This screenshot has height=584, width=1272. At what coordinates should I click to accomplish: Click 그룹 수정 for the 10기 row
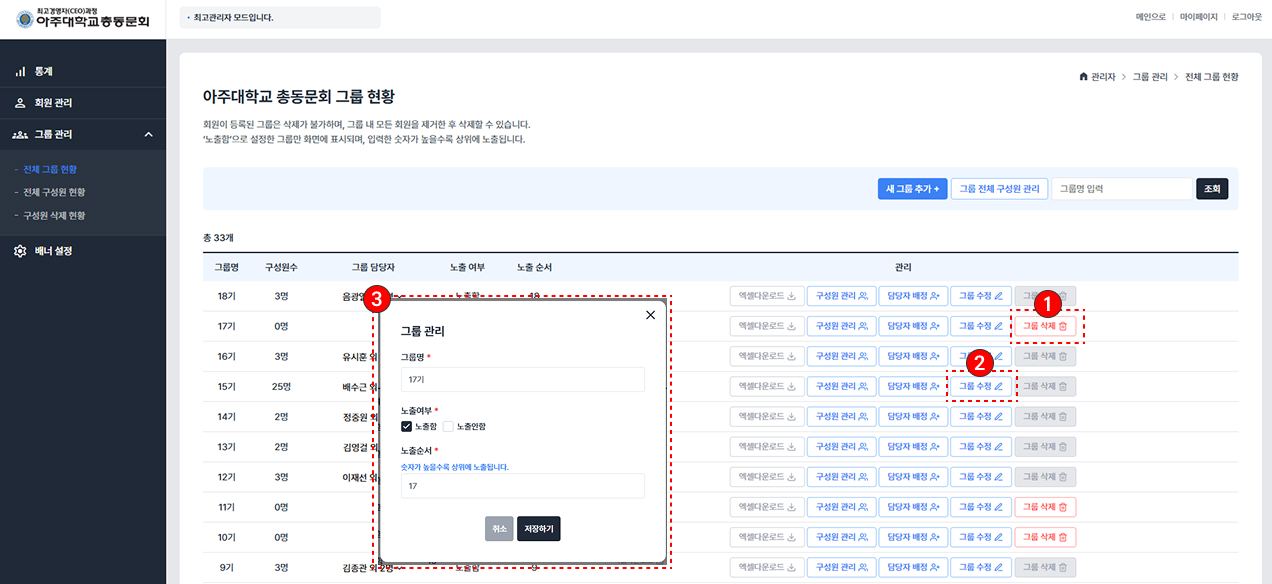pyautogui.click(x=981, y=537)
